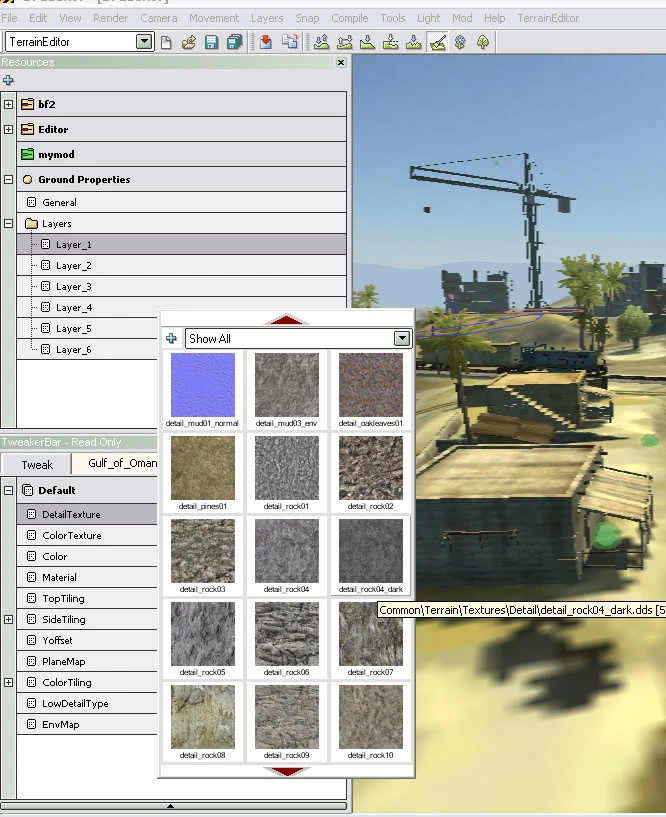Select the tree overgrowth tool icon
Image resolution: width=666 pixels, height=817 pixels.
click(x=483, y=42)
